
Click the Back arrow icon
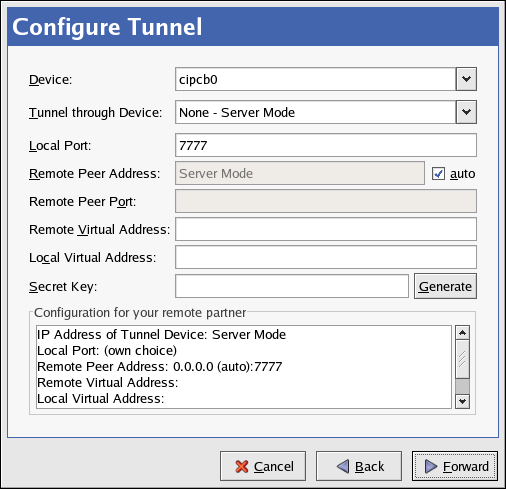tap(343, 466)
